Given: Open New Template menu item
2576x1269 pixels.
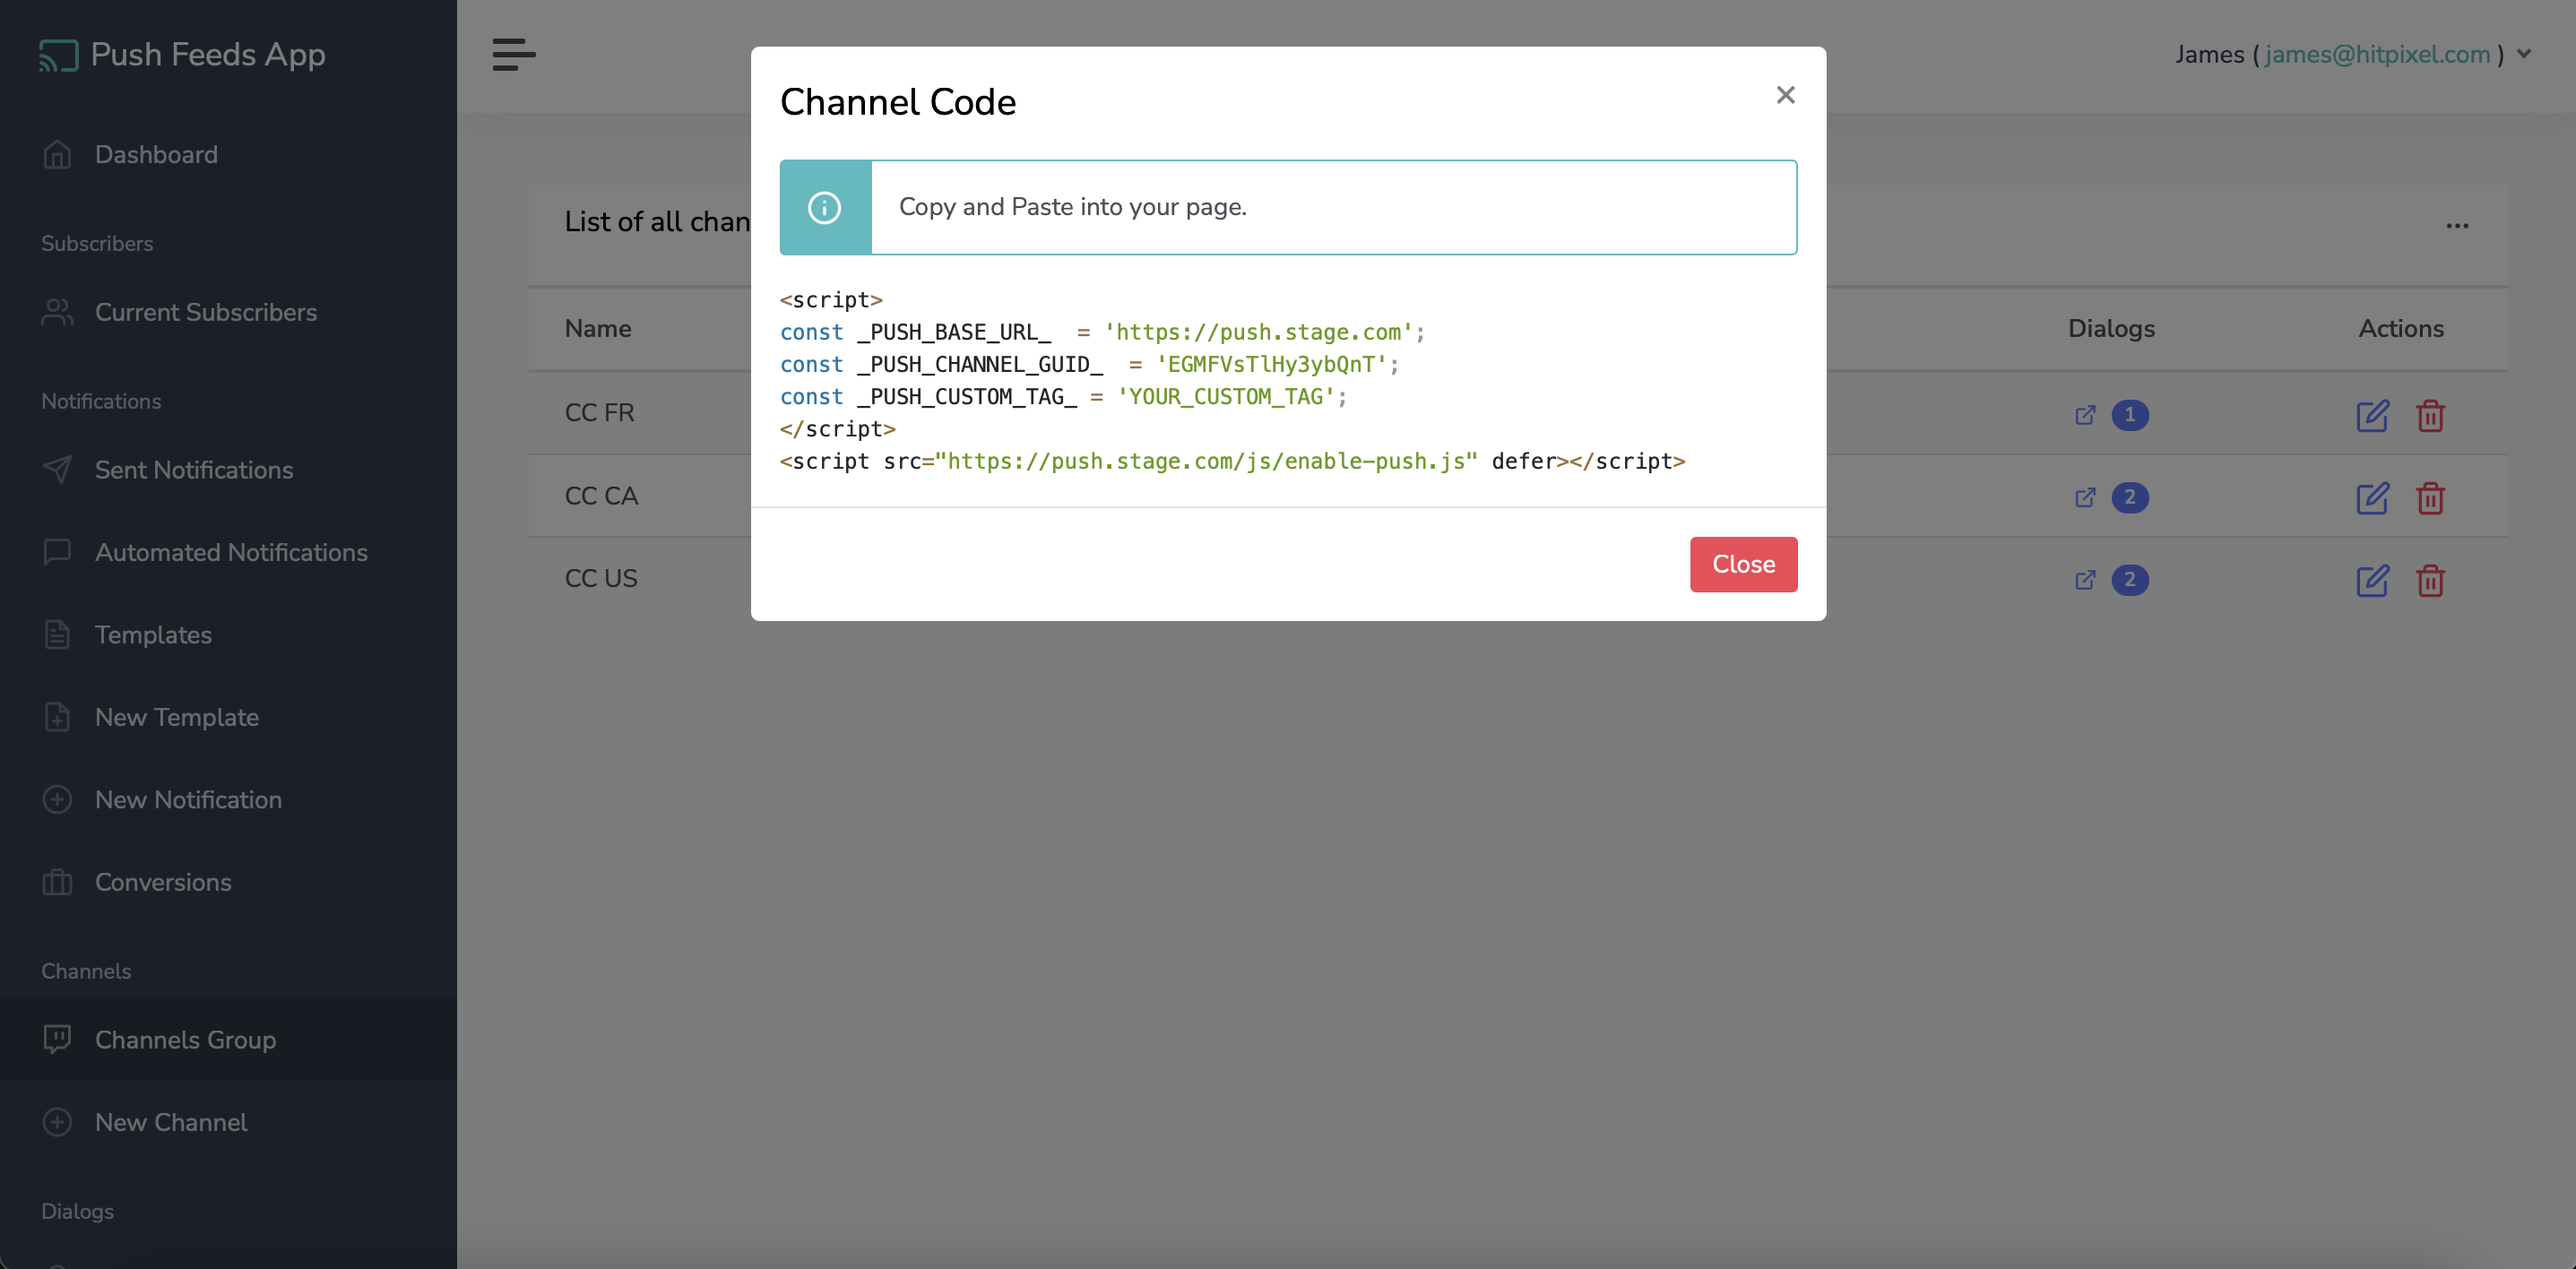Looking at the screenshot, I should [228, 717].
